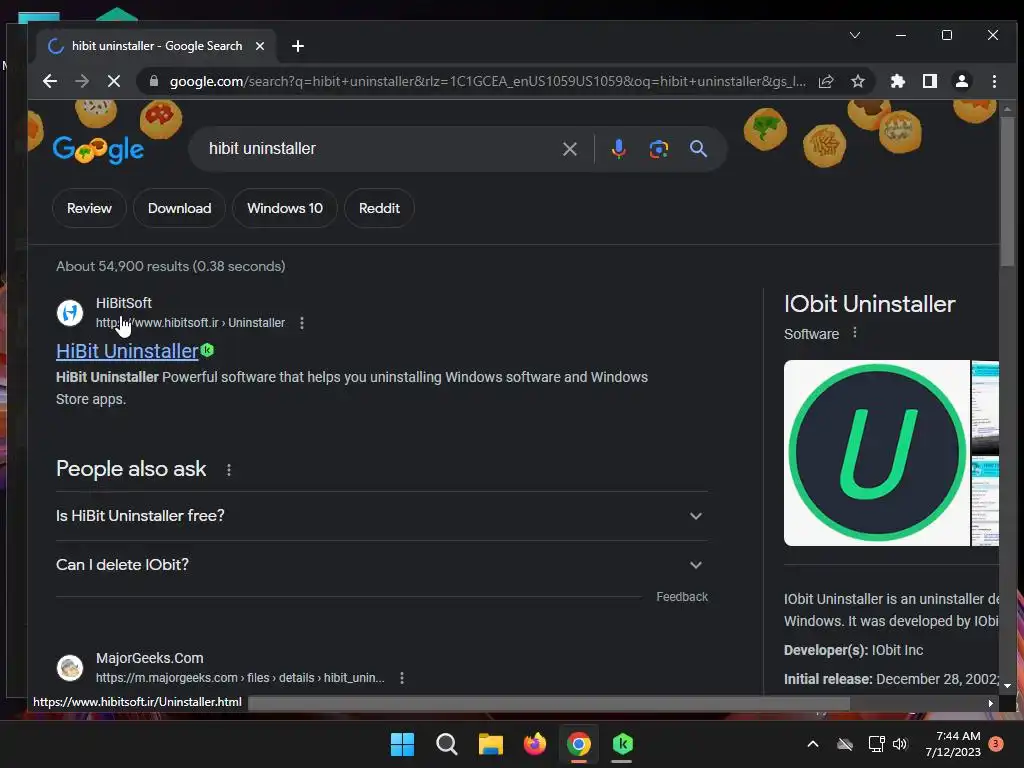Open the HiBit Uninstaller result link
Image resolution: width=1024 pixels, height=768 pixels.
[x=127, y=351]
